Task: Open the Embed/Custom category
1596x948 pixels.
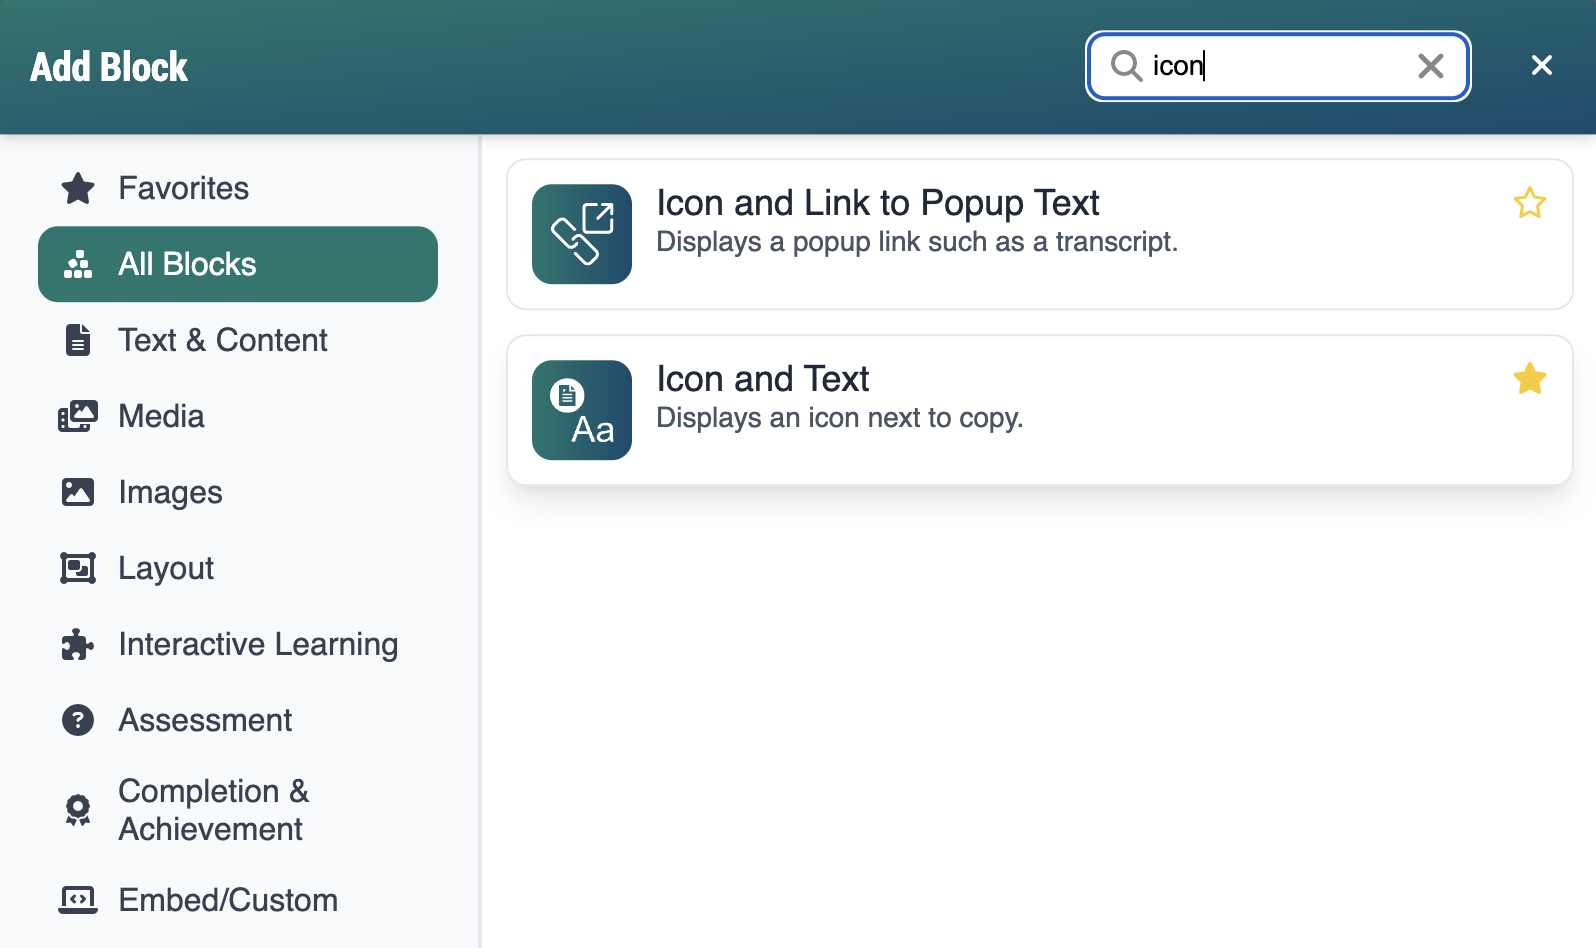Action: pyautogui.click(x=238, y=900)
